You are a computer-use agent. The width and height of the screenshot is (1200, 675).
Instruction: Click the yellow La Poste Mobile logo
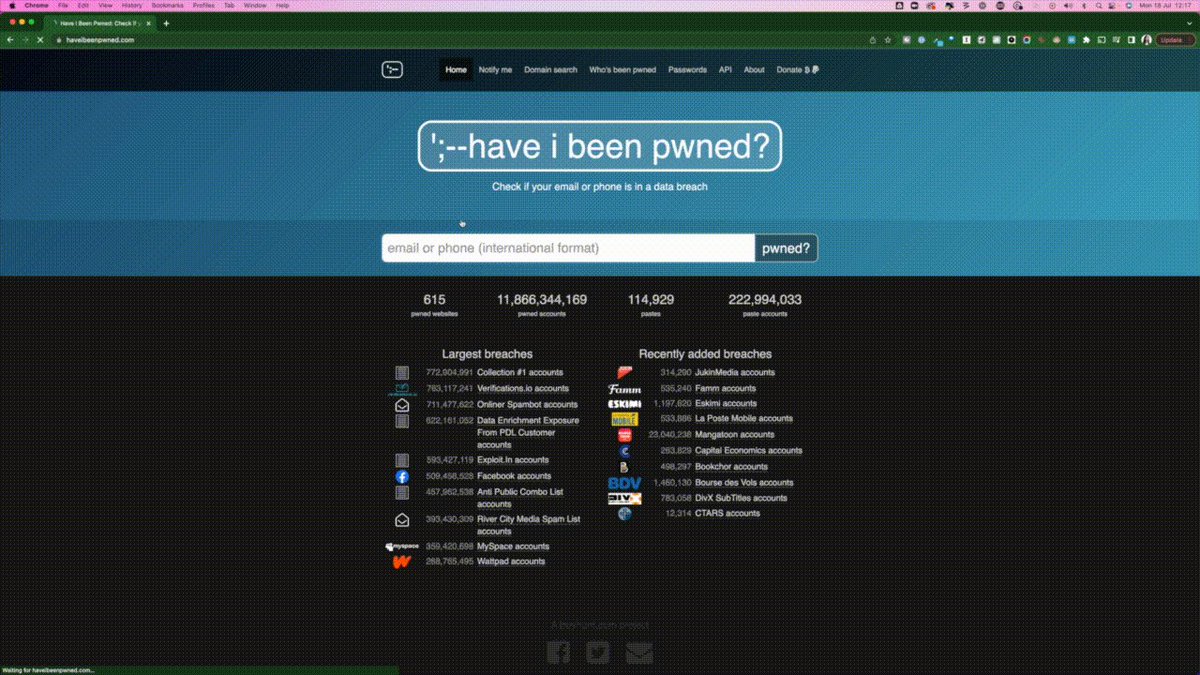(x=625, y=419)
